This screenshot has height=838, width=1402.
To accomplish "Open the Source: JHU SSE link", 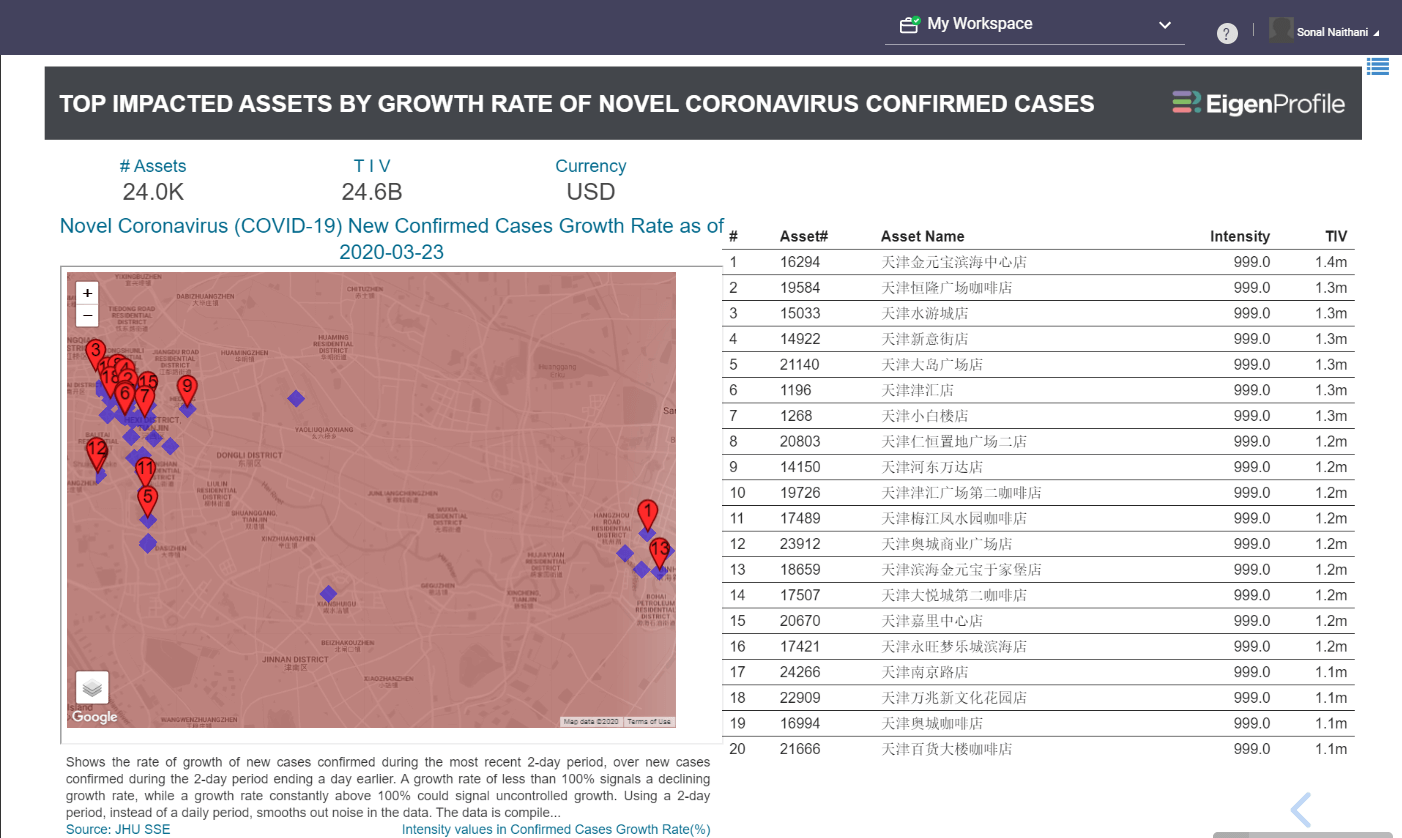I will (x=118, y=829).
